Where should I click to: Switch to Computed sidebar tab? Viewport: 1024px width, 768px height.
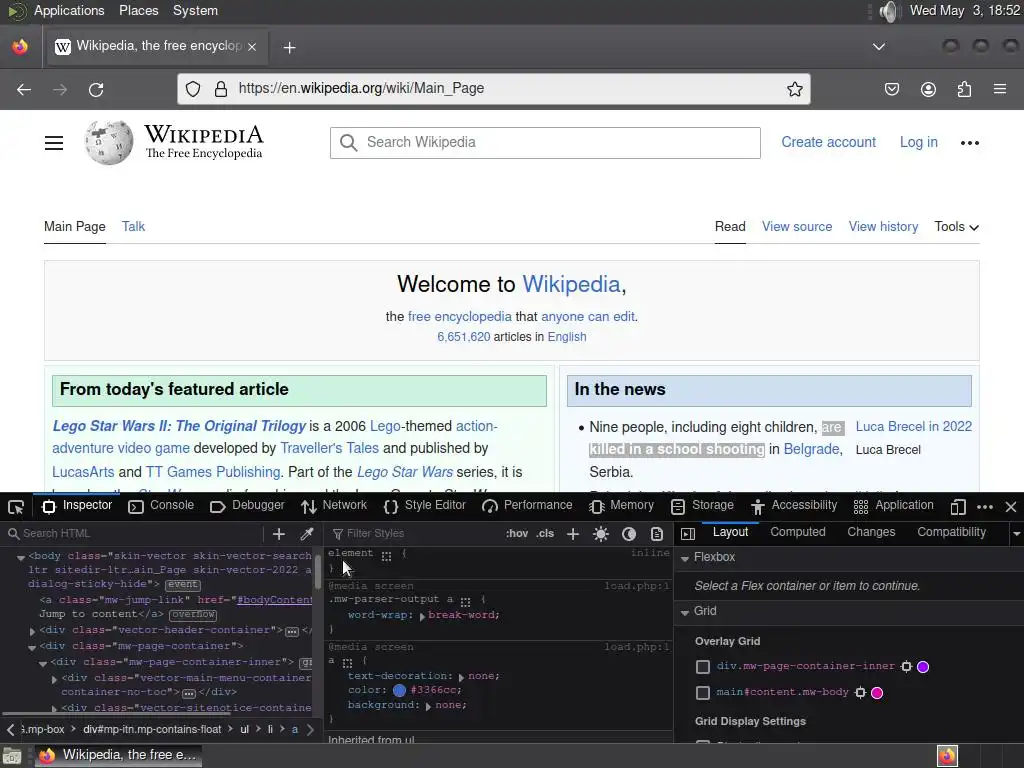click(797, 532)
